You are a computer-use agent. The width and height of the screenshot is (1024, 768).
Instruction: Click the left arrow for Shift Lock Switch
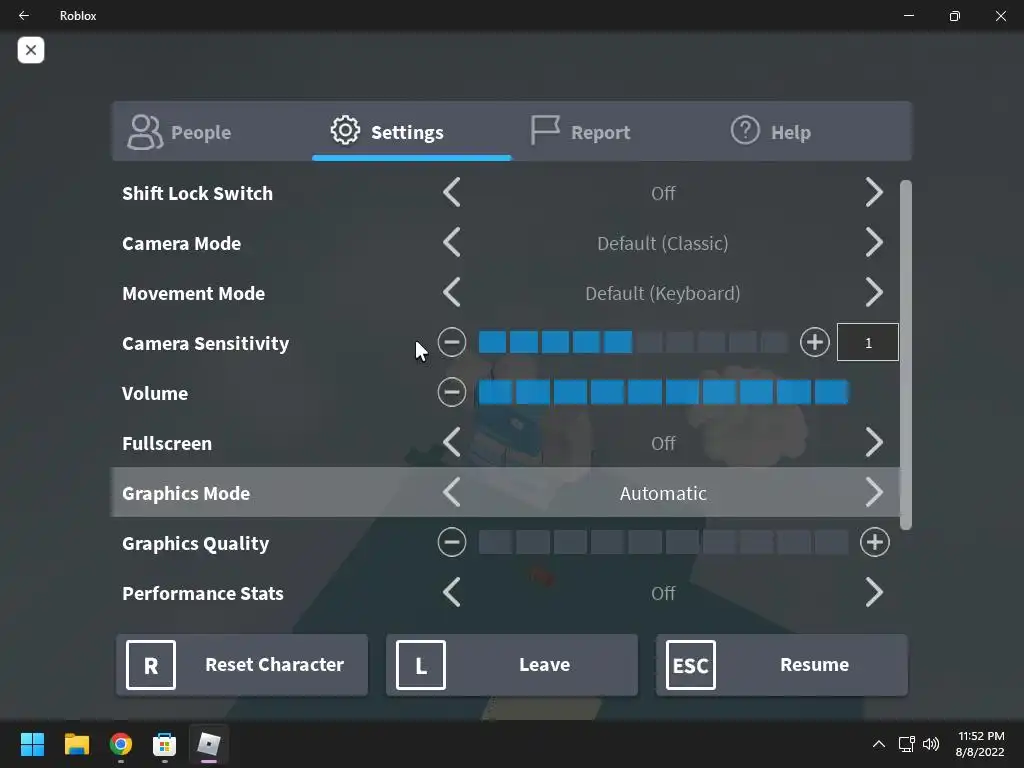[452, 193]
